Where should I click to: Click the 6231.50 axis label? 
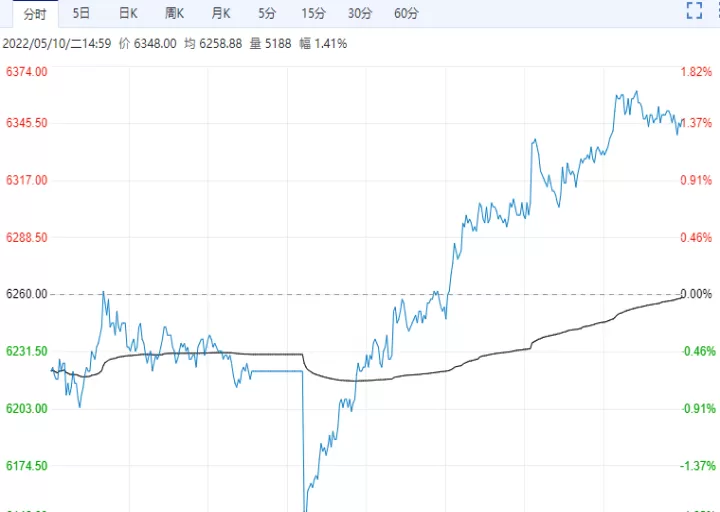click(x=27, y=351)
